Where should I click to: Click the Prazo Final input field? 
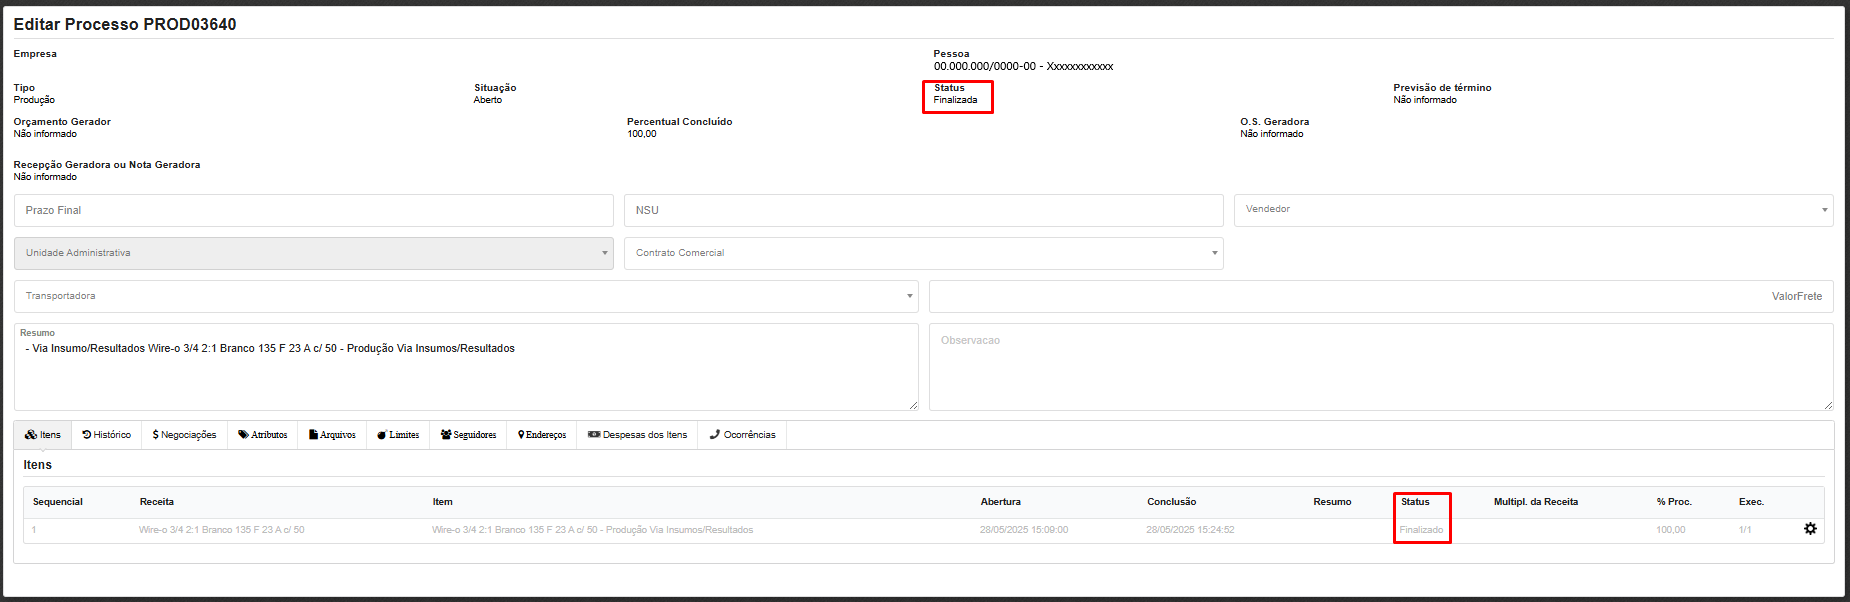(x=313, y=210)
